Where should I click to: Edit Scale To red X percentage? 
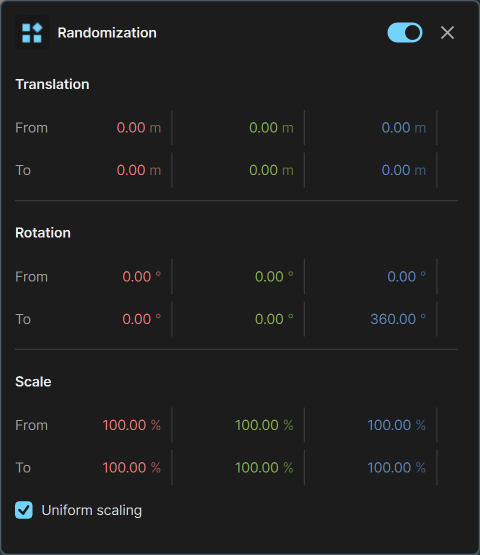click(132, 468)
